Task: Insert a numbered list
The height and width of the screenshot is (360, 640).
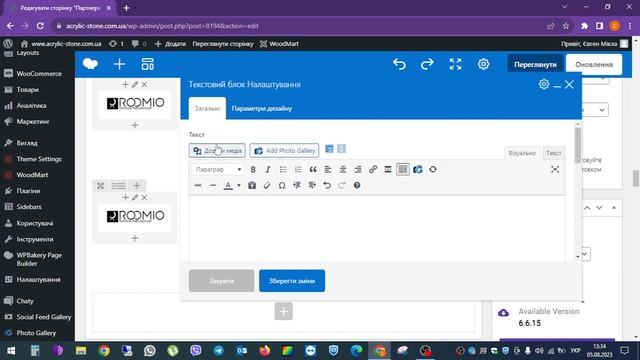Action: [x=298, y=169]
